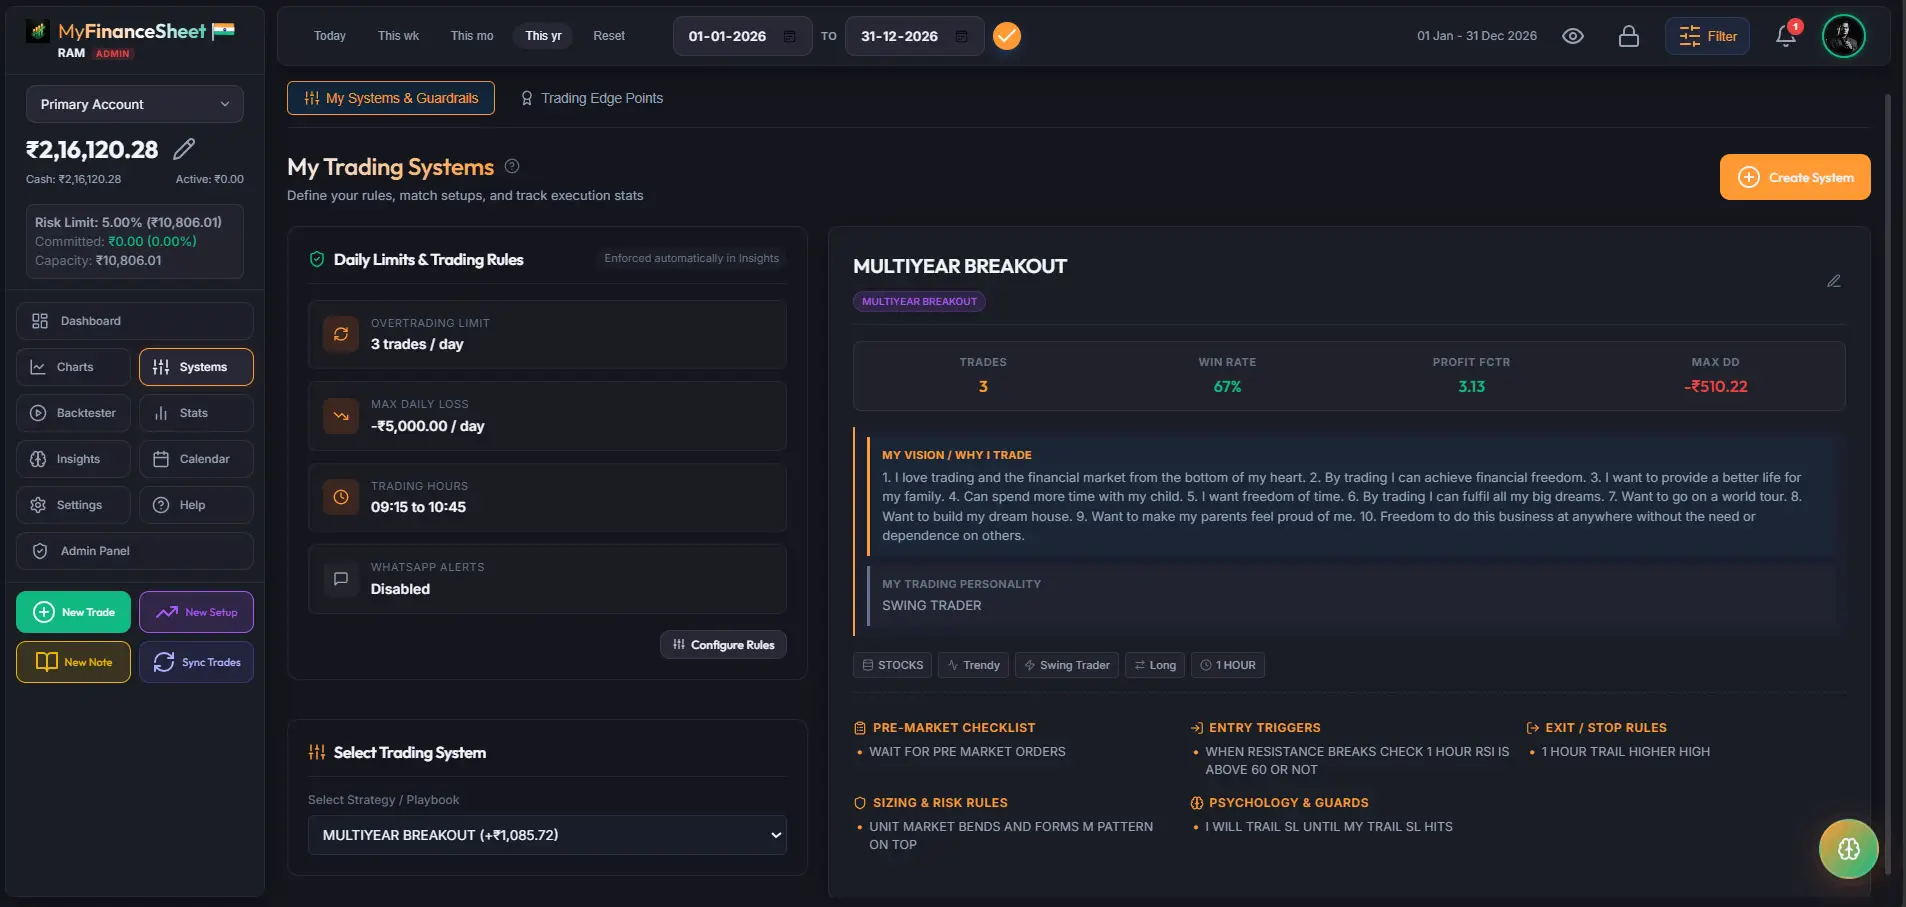
Task: Switch to My Systems & Guardrails tab
Action: (391, 98)
